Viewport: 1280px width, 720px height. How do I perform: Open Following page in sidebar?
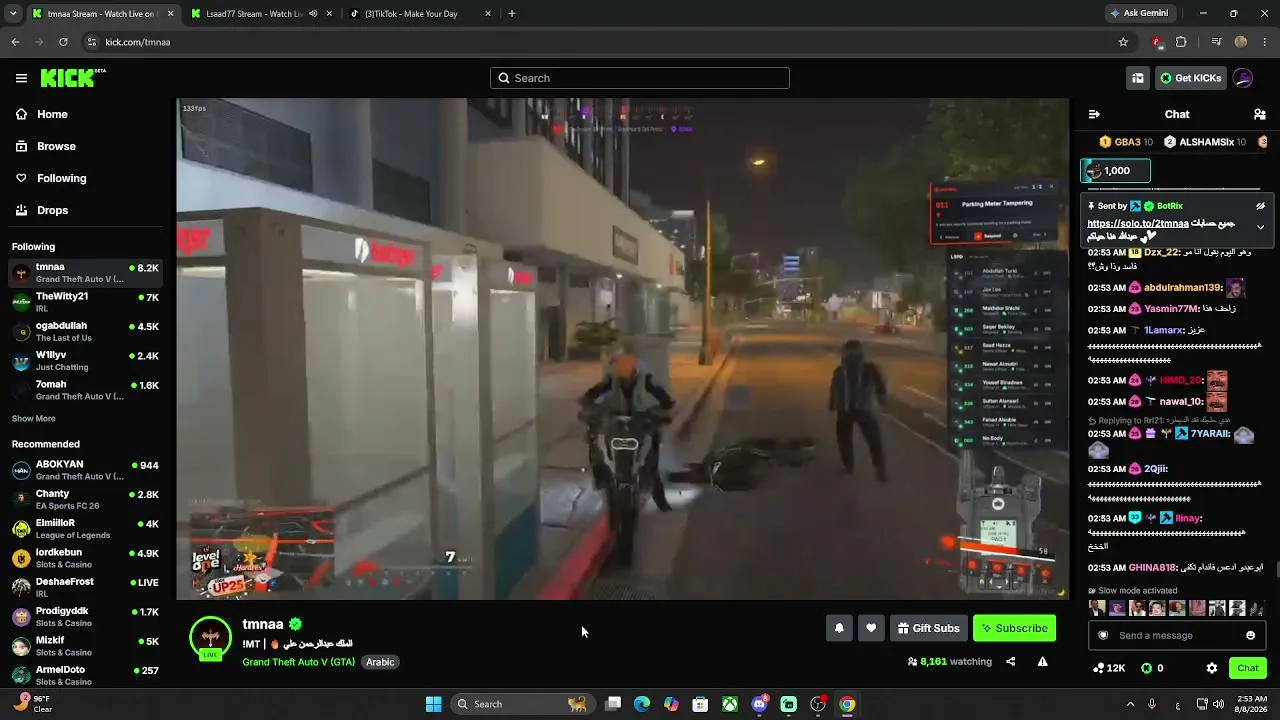click(87, 178)
